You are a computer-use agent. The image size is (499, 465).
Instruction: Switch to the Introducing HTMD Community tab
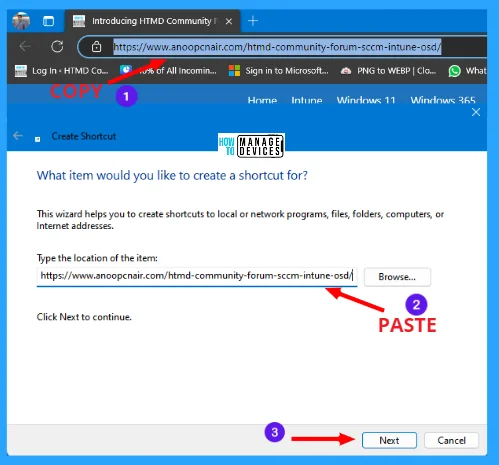(x=153, y=21)
